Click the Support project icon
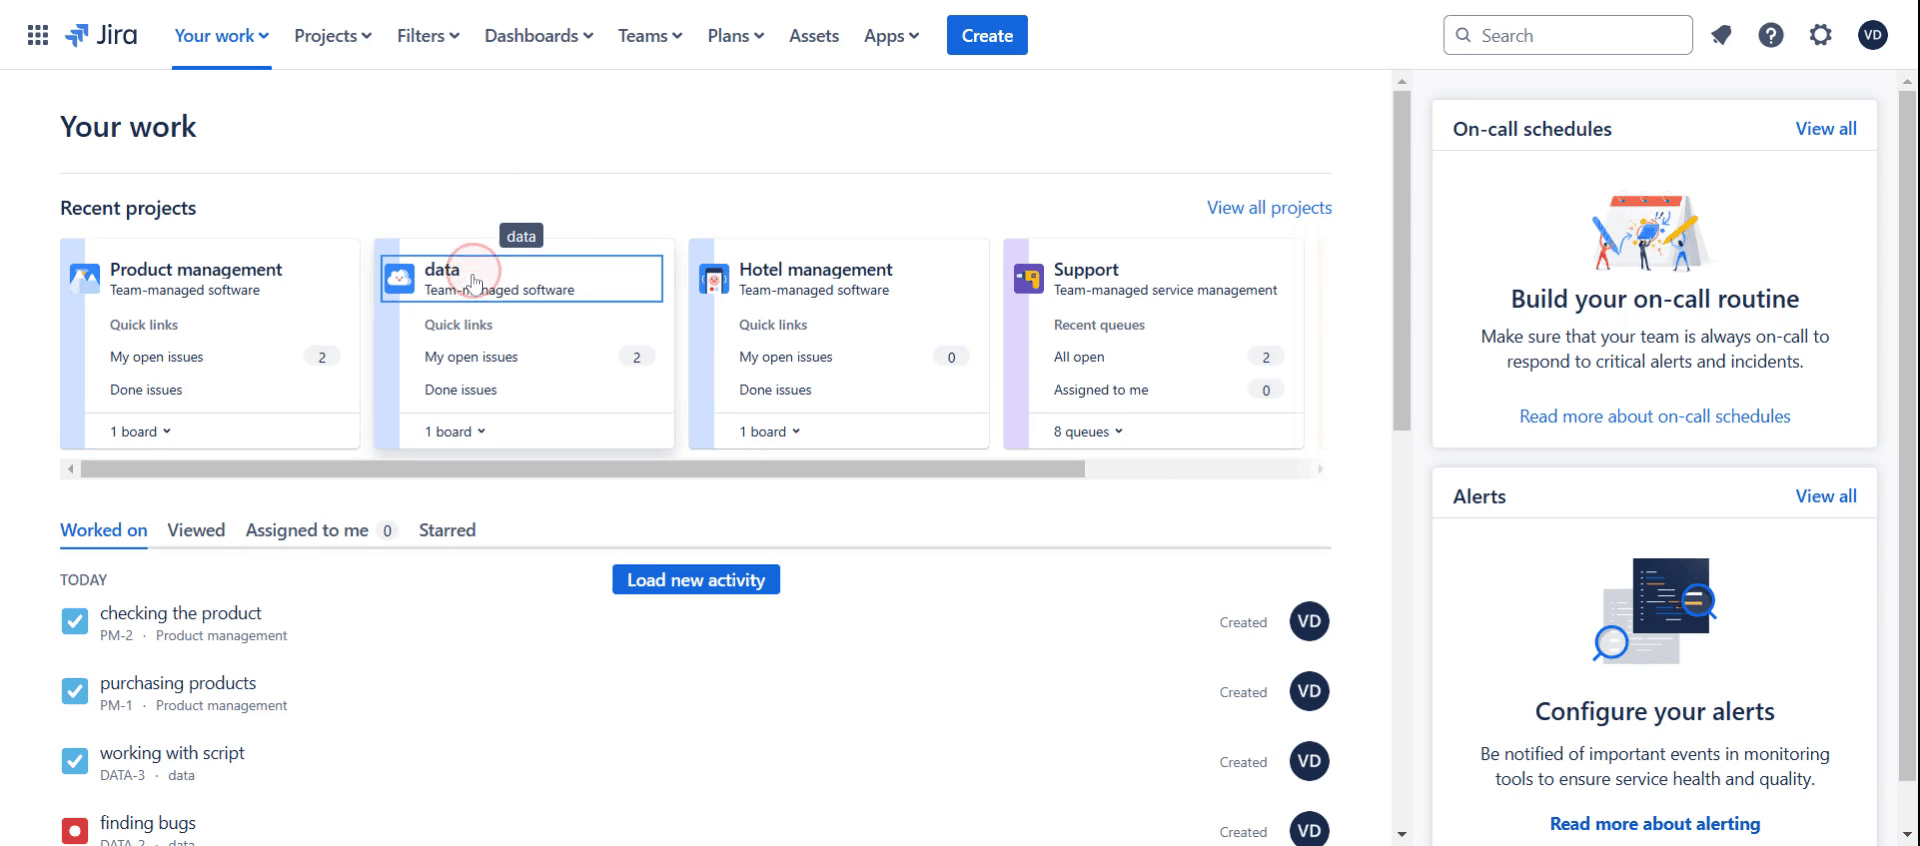 [1029, 278]
